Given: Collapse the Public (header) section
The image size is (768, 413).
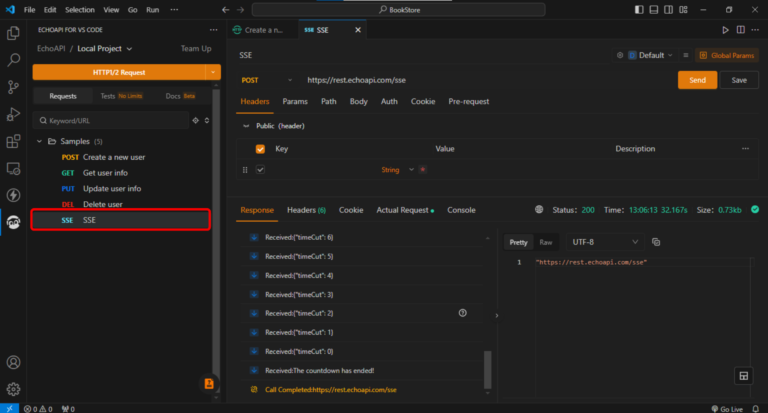Looking at the screenshot, I should click(x=247, y=126).
